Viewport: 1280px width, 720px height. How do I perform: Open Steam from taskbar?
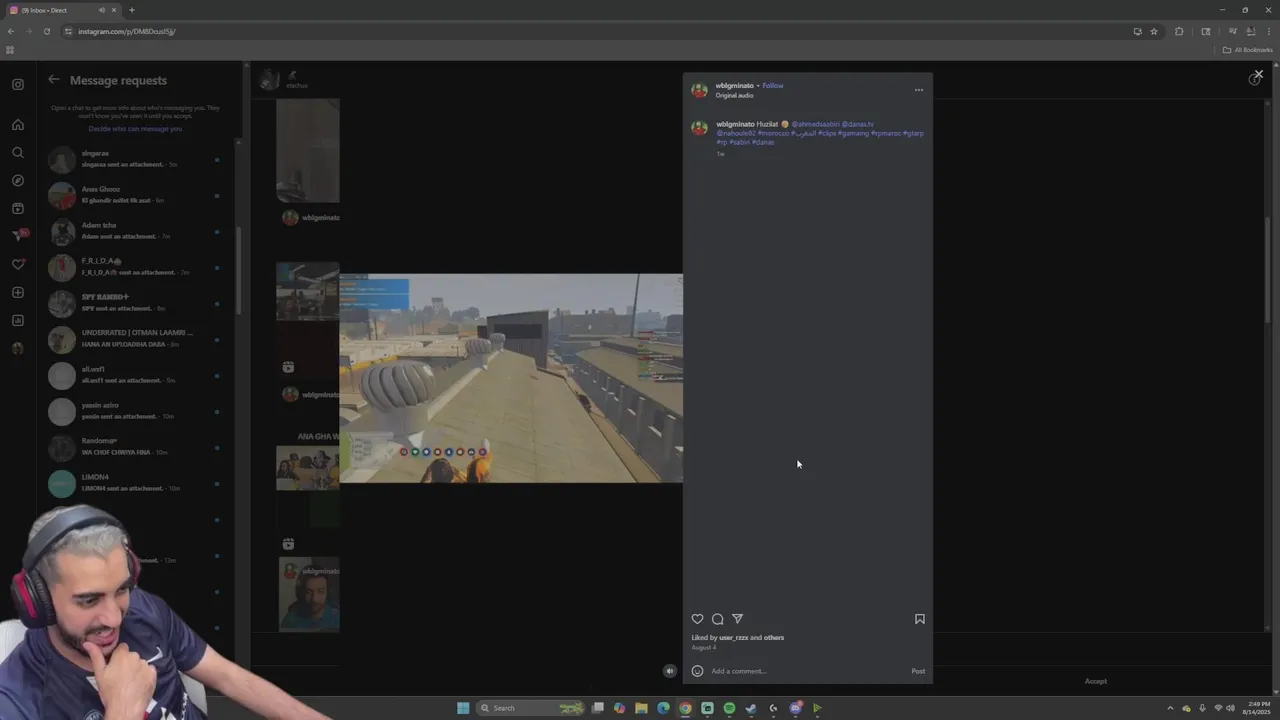coord(751,708)
